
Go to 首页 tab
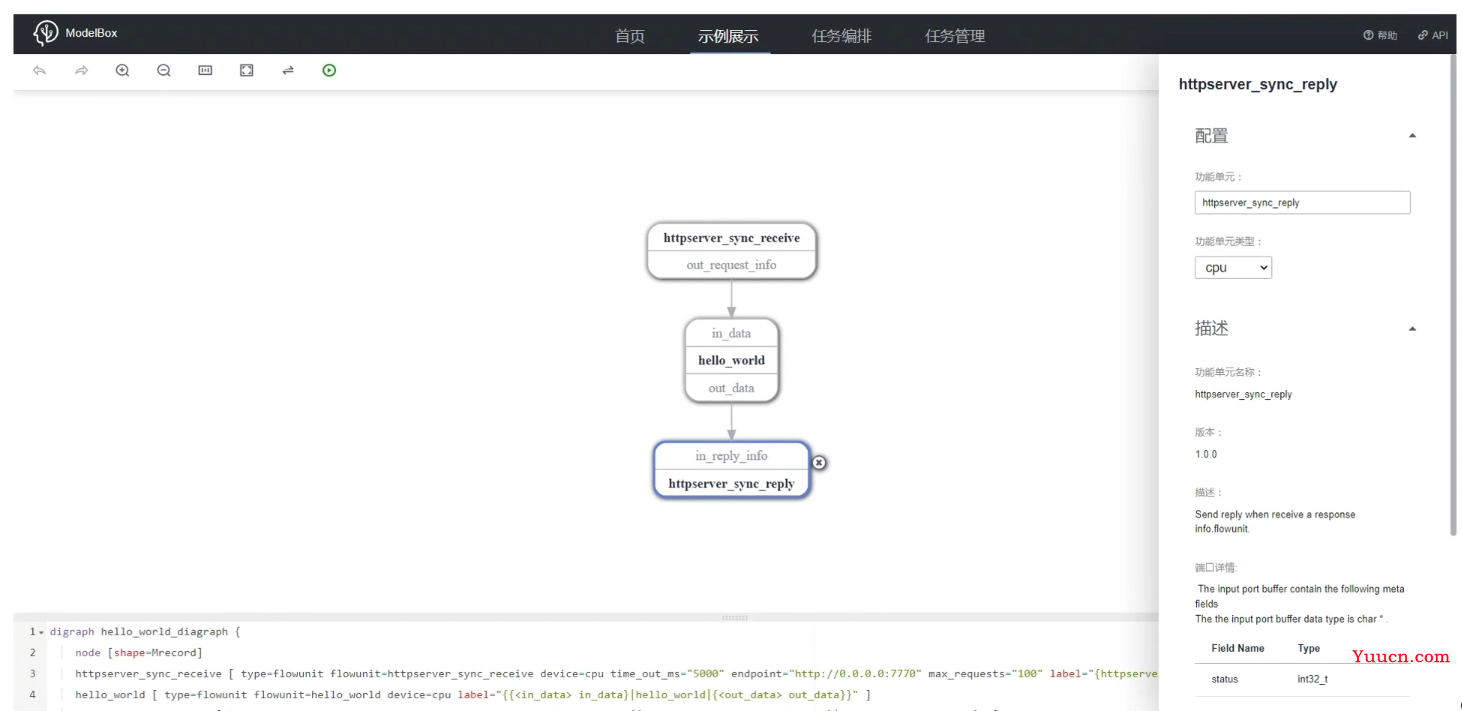[x=630, y=36]
